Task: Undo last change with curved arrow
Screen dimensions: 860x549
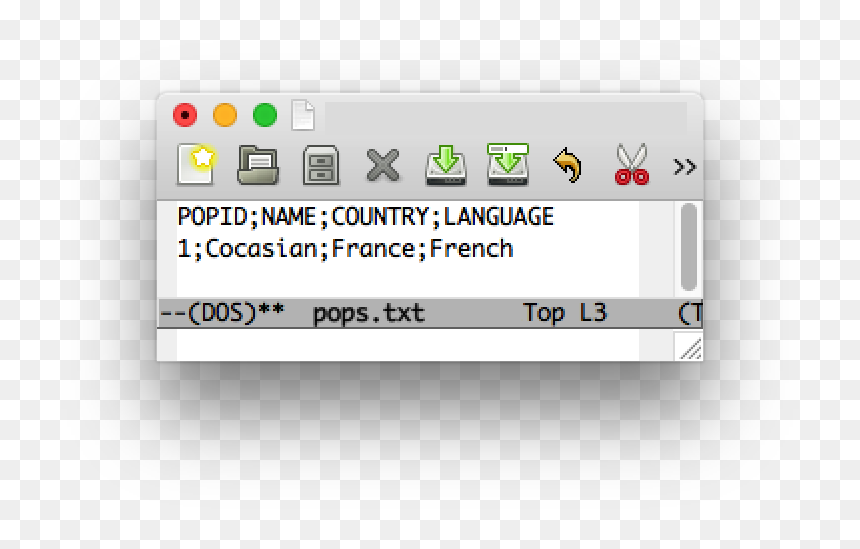Action: click(x=568, y=165)
